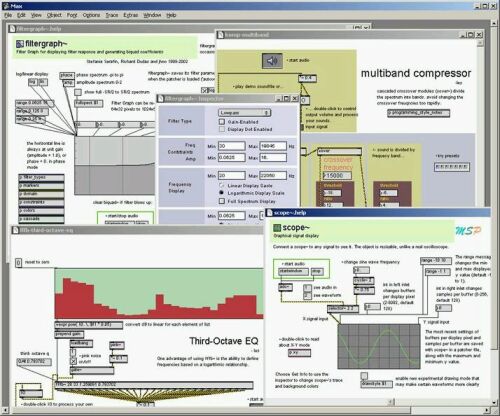Screen dimensions: 500x416
Task: Check the Full Spectrum Display checkbox
Action: point(222,201)
